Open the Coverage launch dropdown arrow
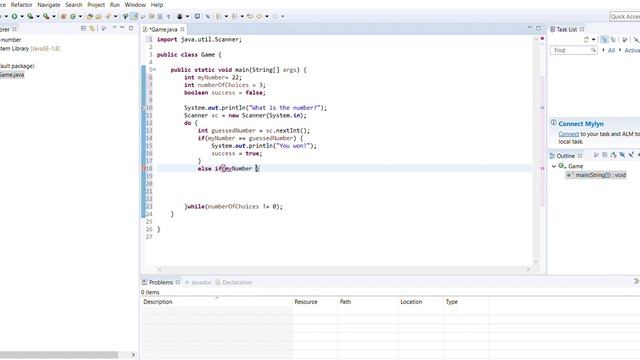The width and height of the screenshot is (640, 360). click(x=38, y=16)
